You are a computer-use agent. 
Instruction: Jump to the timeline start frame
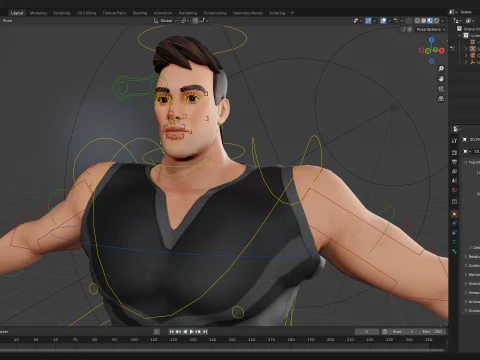click(171, 332)
